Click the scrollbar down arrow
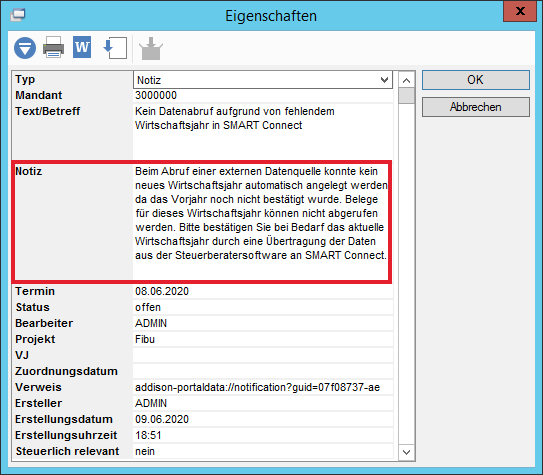The height and width of the screenshot is (475, 543). (x=407, y=452)
